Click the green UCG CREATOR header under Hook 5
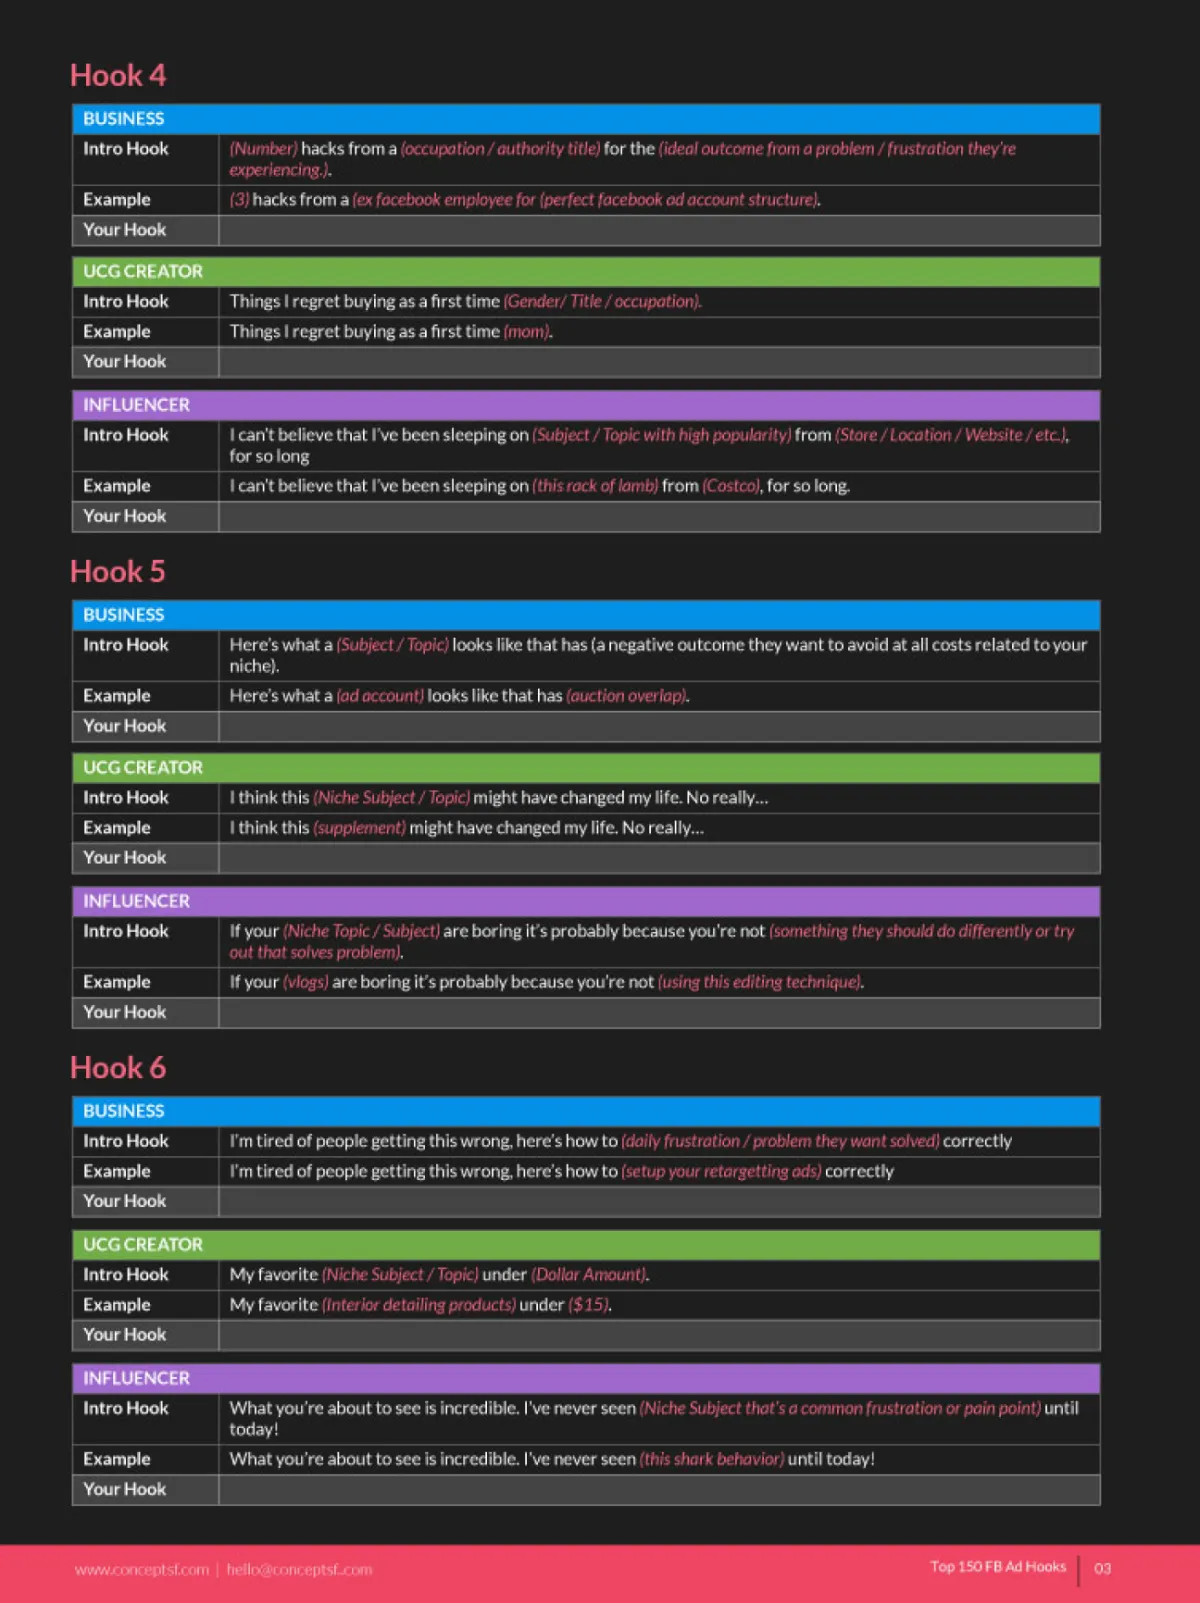 586,768
